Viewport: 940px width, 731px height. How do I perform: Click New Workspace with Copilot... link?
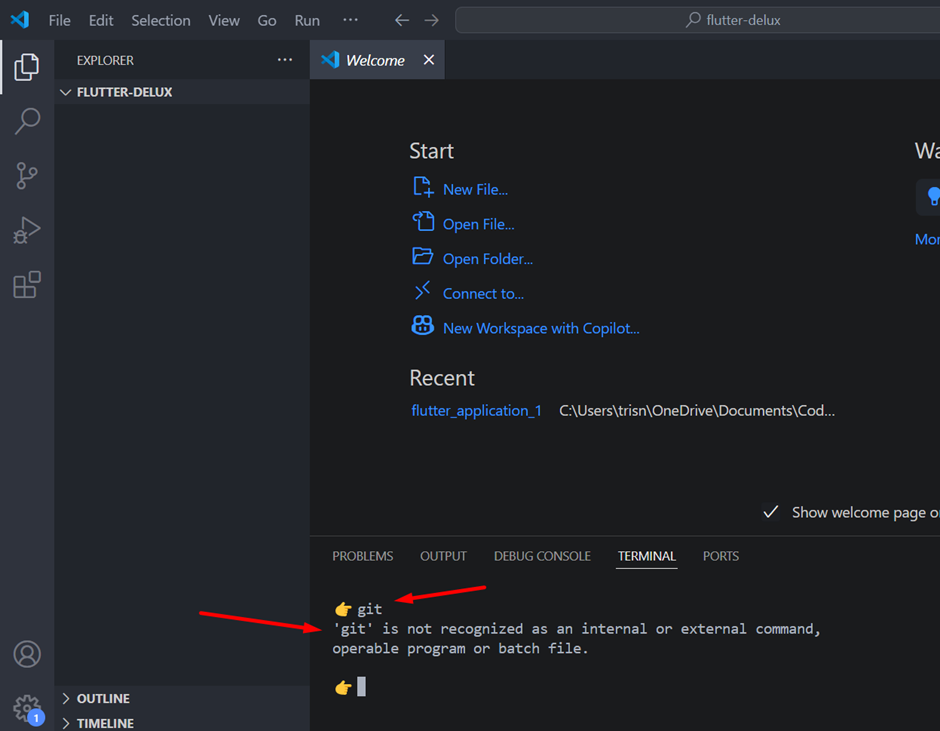pos(541,329)
